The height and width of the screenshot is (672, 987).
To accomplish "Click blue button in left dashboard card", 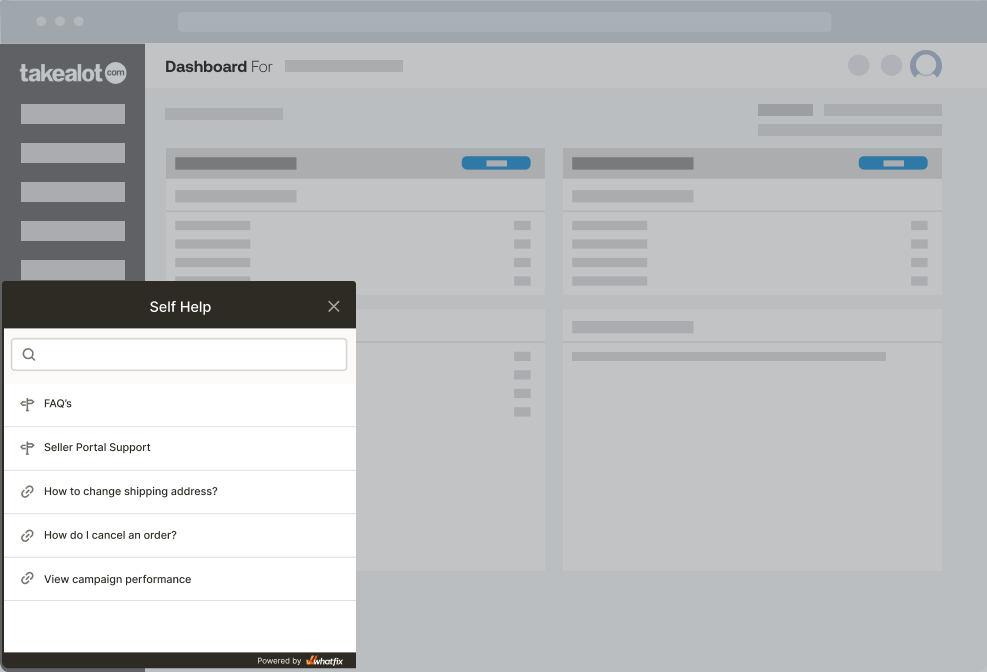I will [496, 163].
